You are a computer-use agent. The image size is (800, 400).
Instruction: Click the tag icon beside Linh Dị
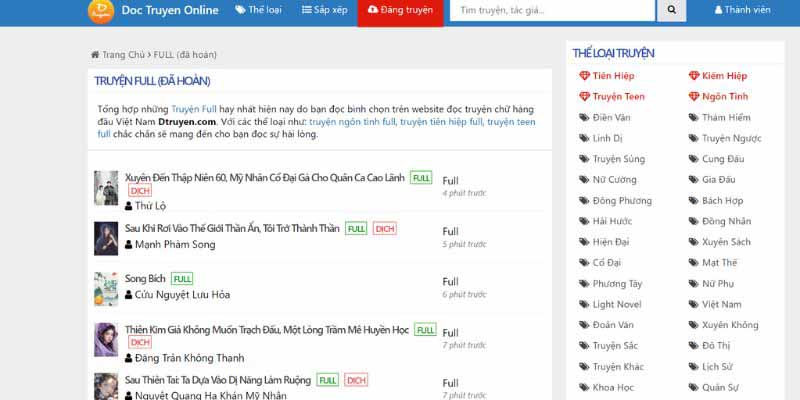pos(584,138)
